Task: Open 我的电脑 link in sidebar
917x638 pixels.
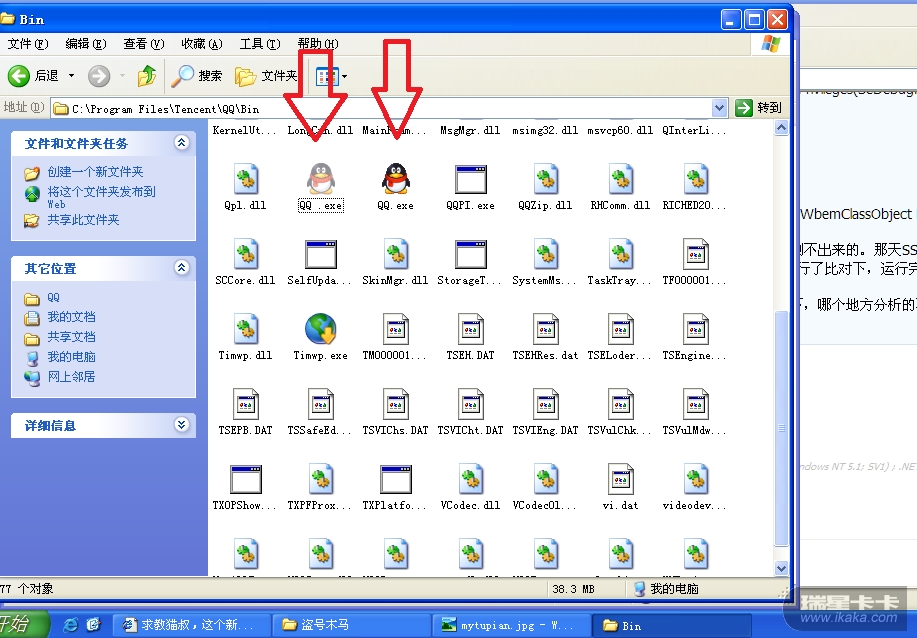Action: pos(71,357)
